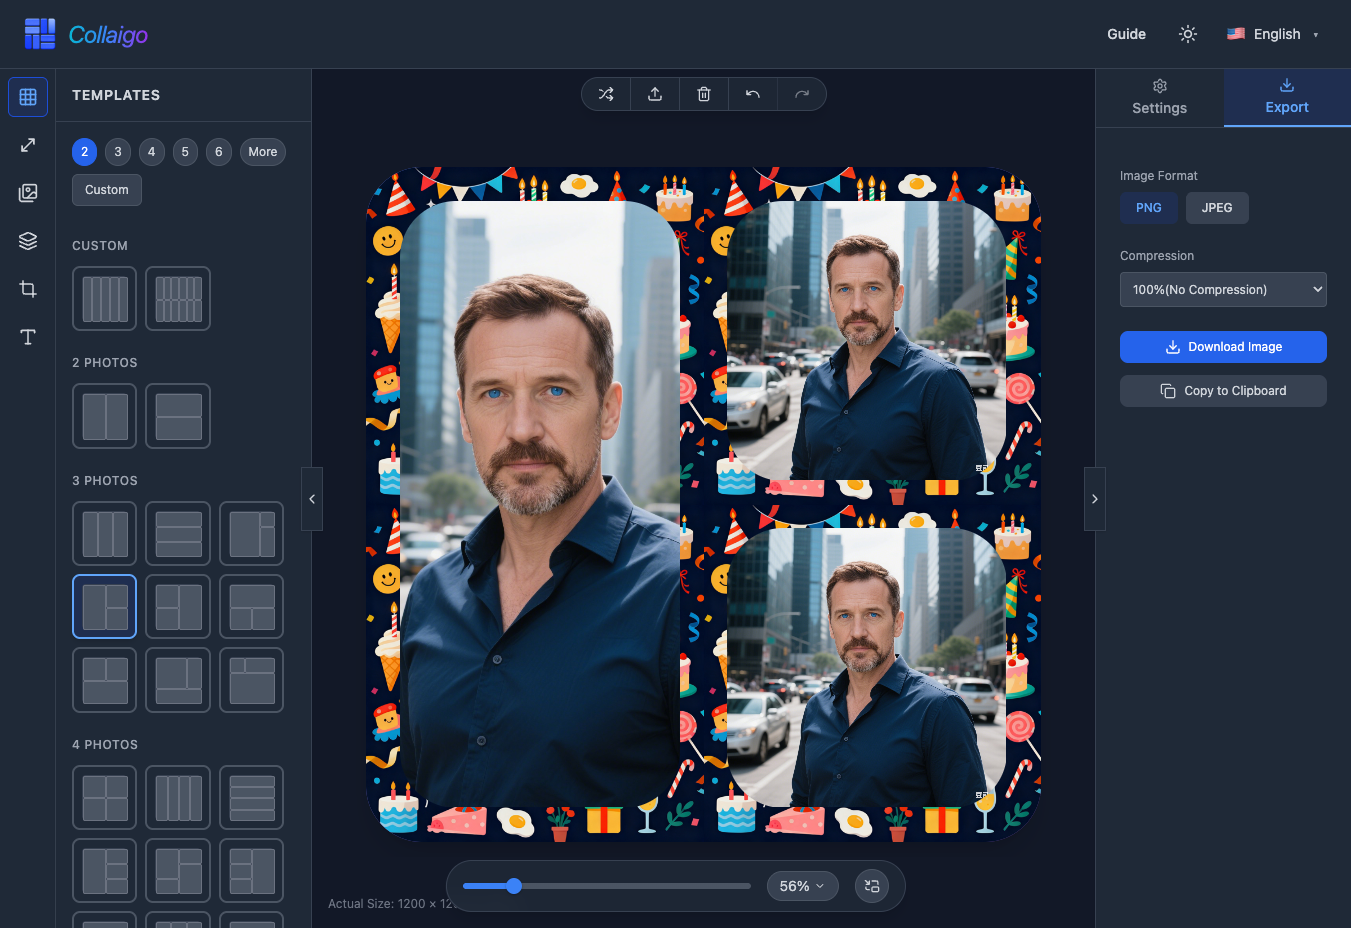Click the top-right street photo

coord(866,340)
